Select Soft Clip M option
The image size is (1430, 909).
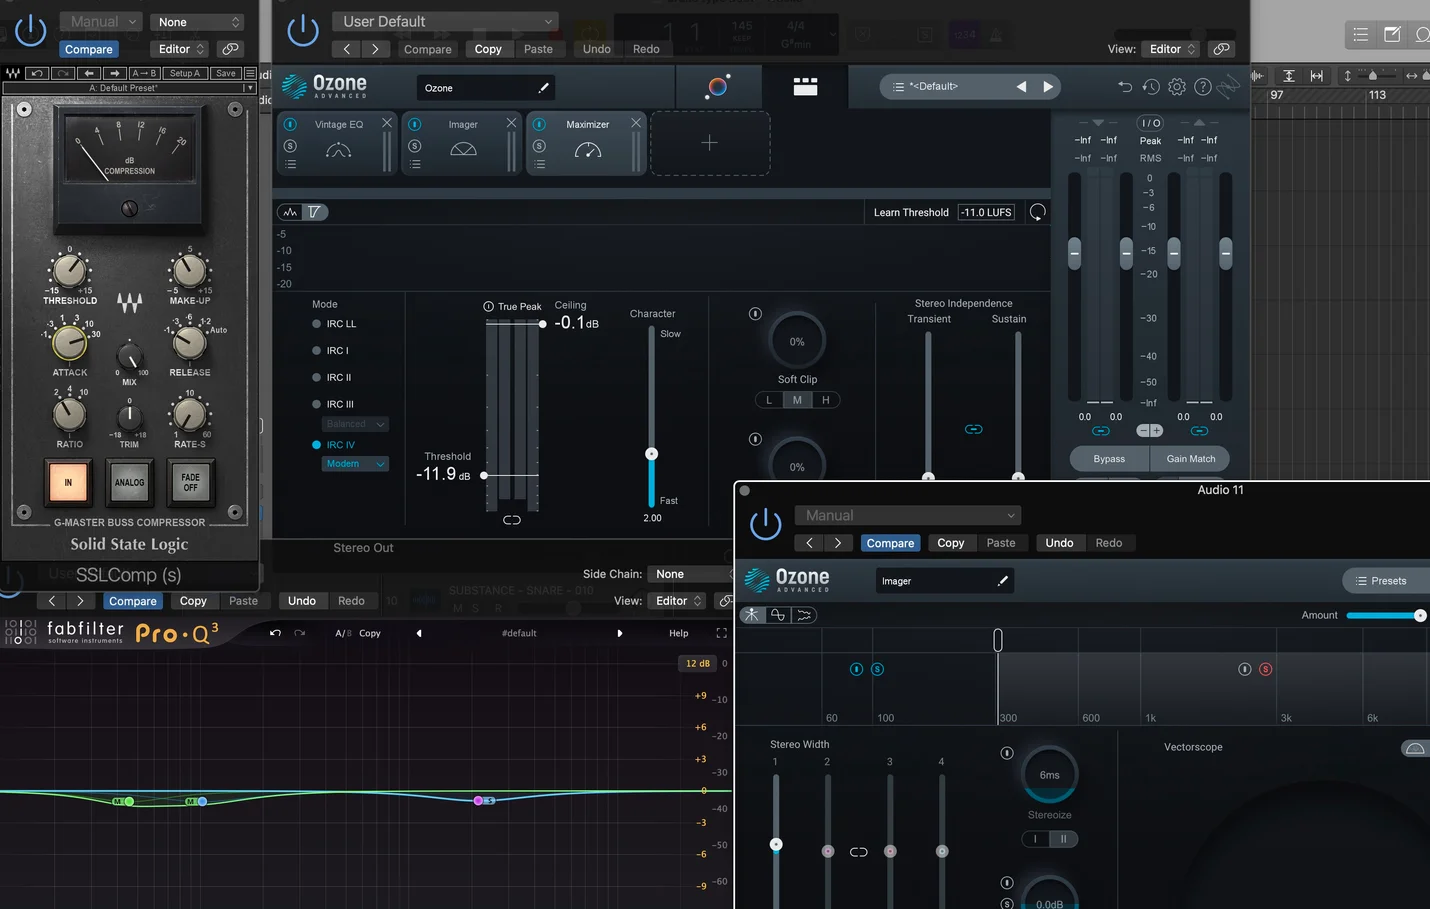tap(797, 400)
